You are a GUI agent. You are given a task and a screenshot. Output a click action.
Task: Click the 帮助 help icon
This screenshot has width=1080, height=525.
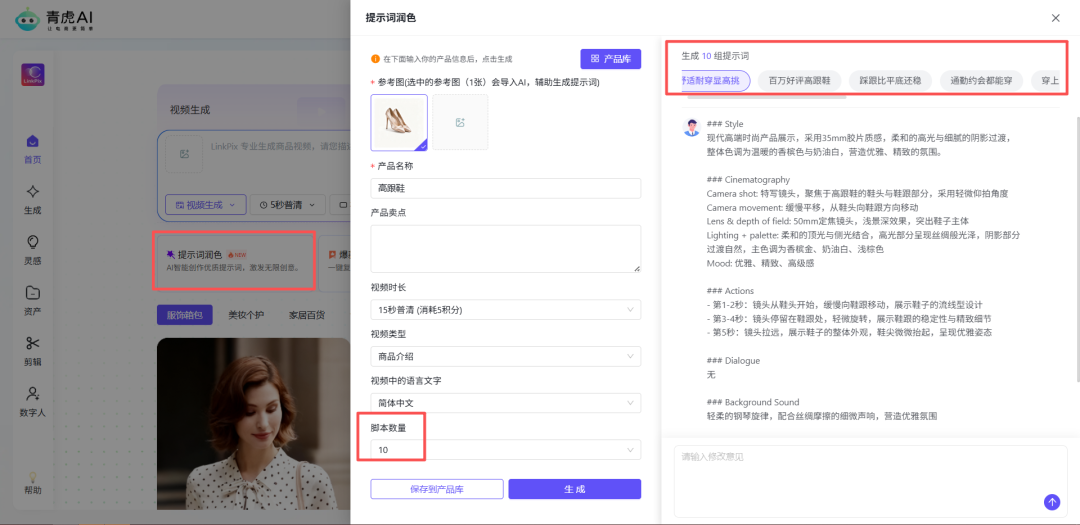(x=33, y=479)
